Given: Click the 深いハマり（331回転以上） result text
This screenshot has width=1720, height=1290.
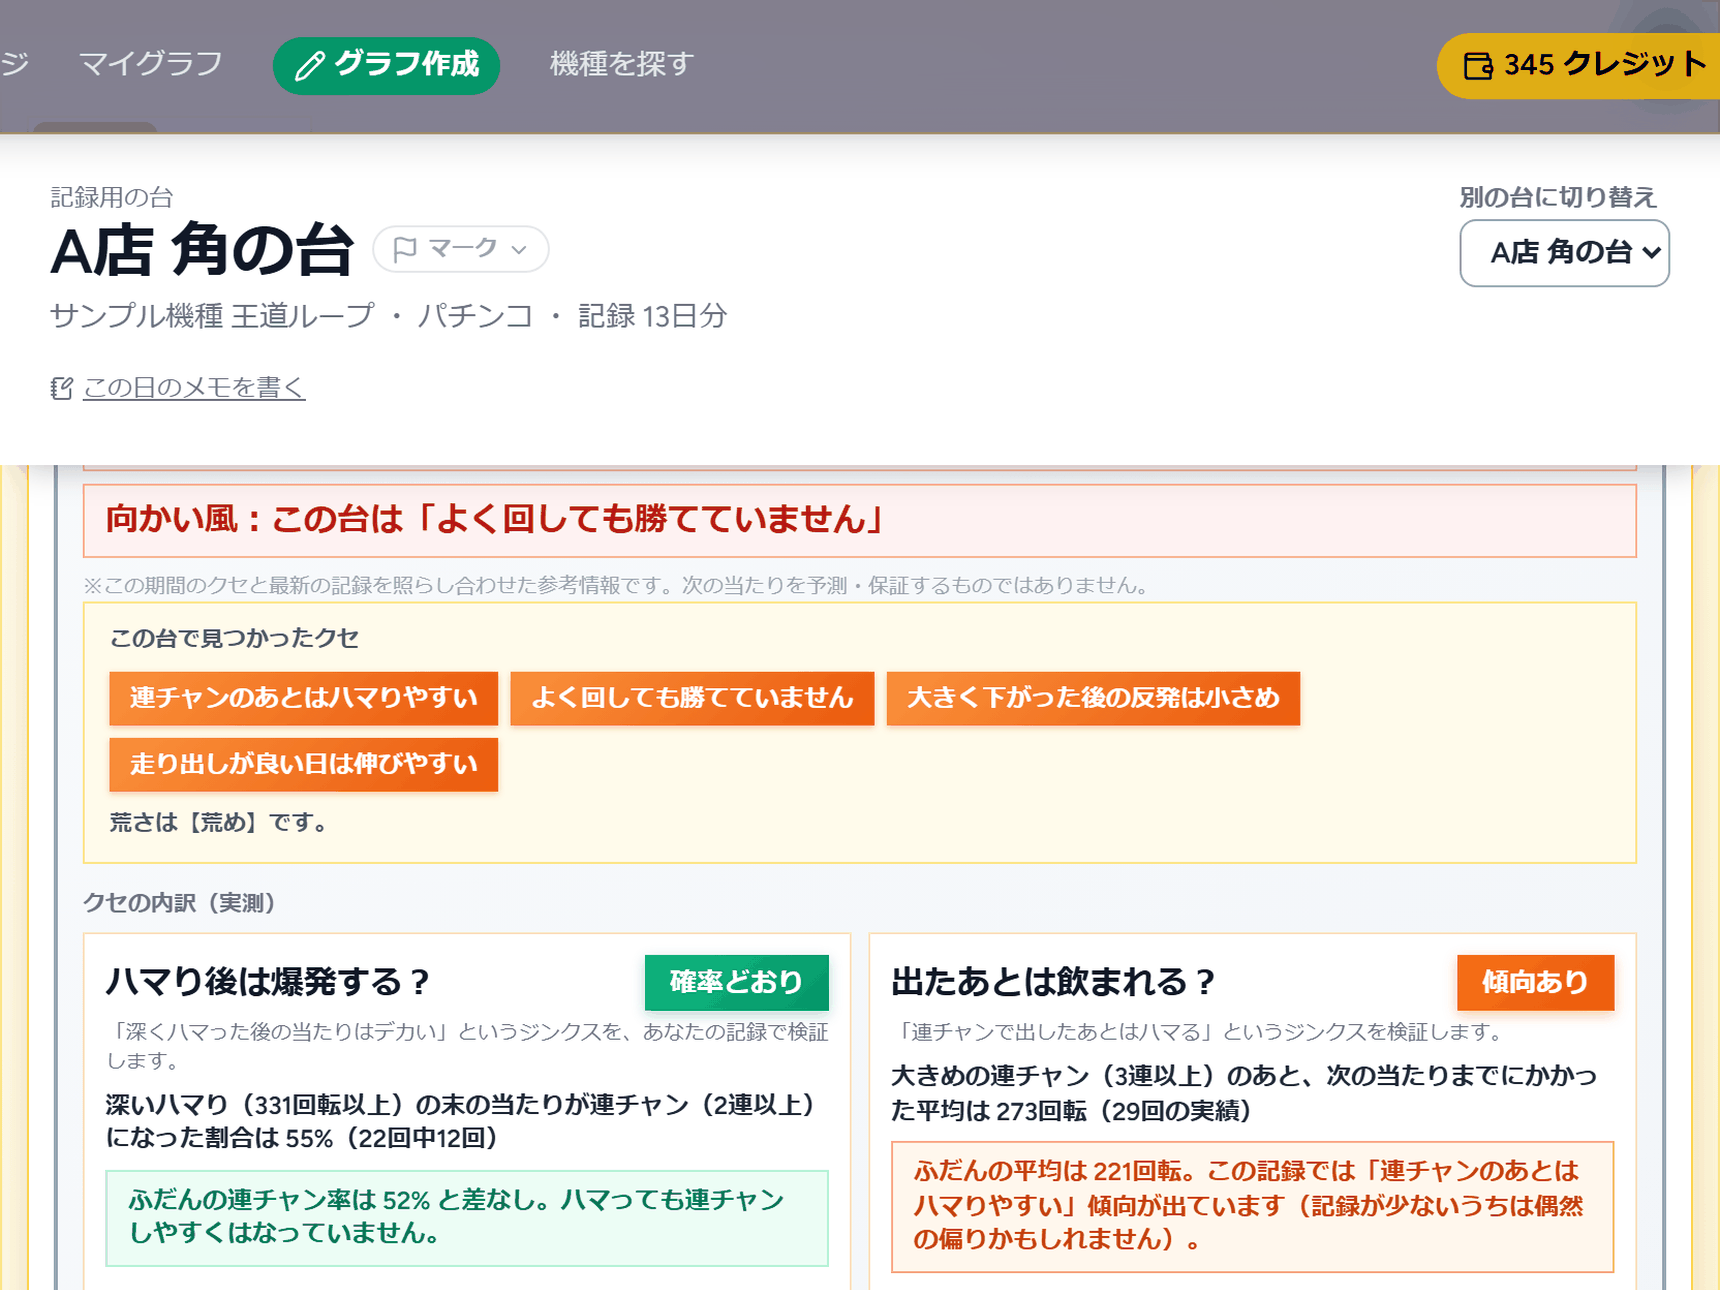Looking at the screenshot, I should 460,1122.
